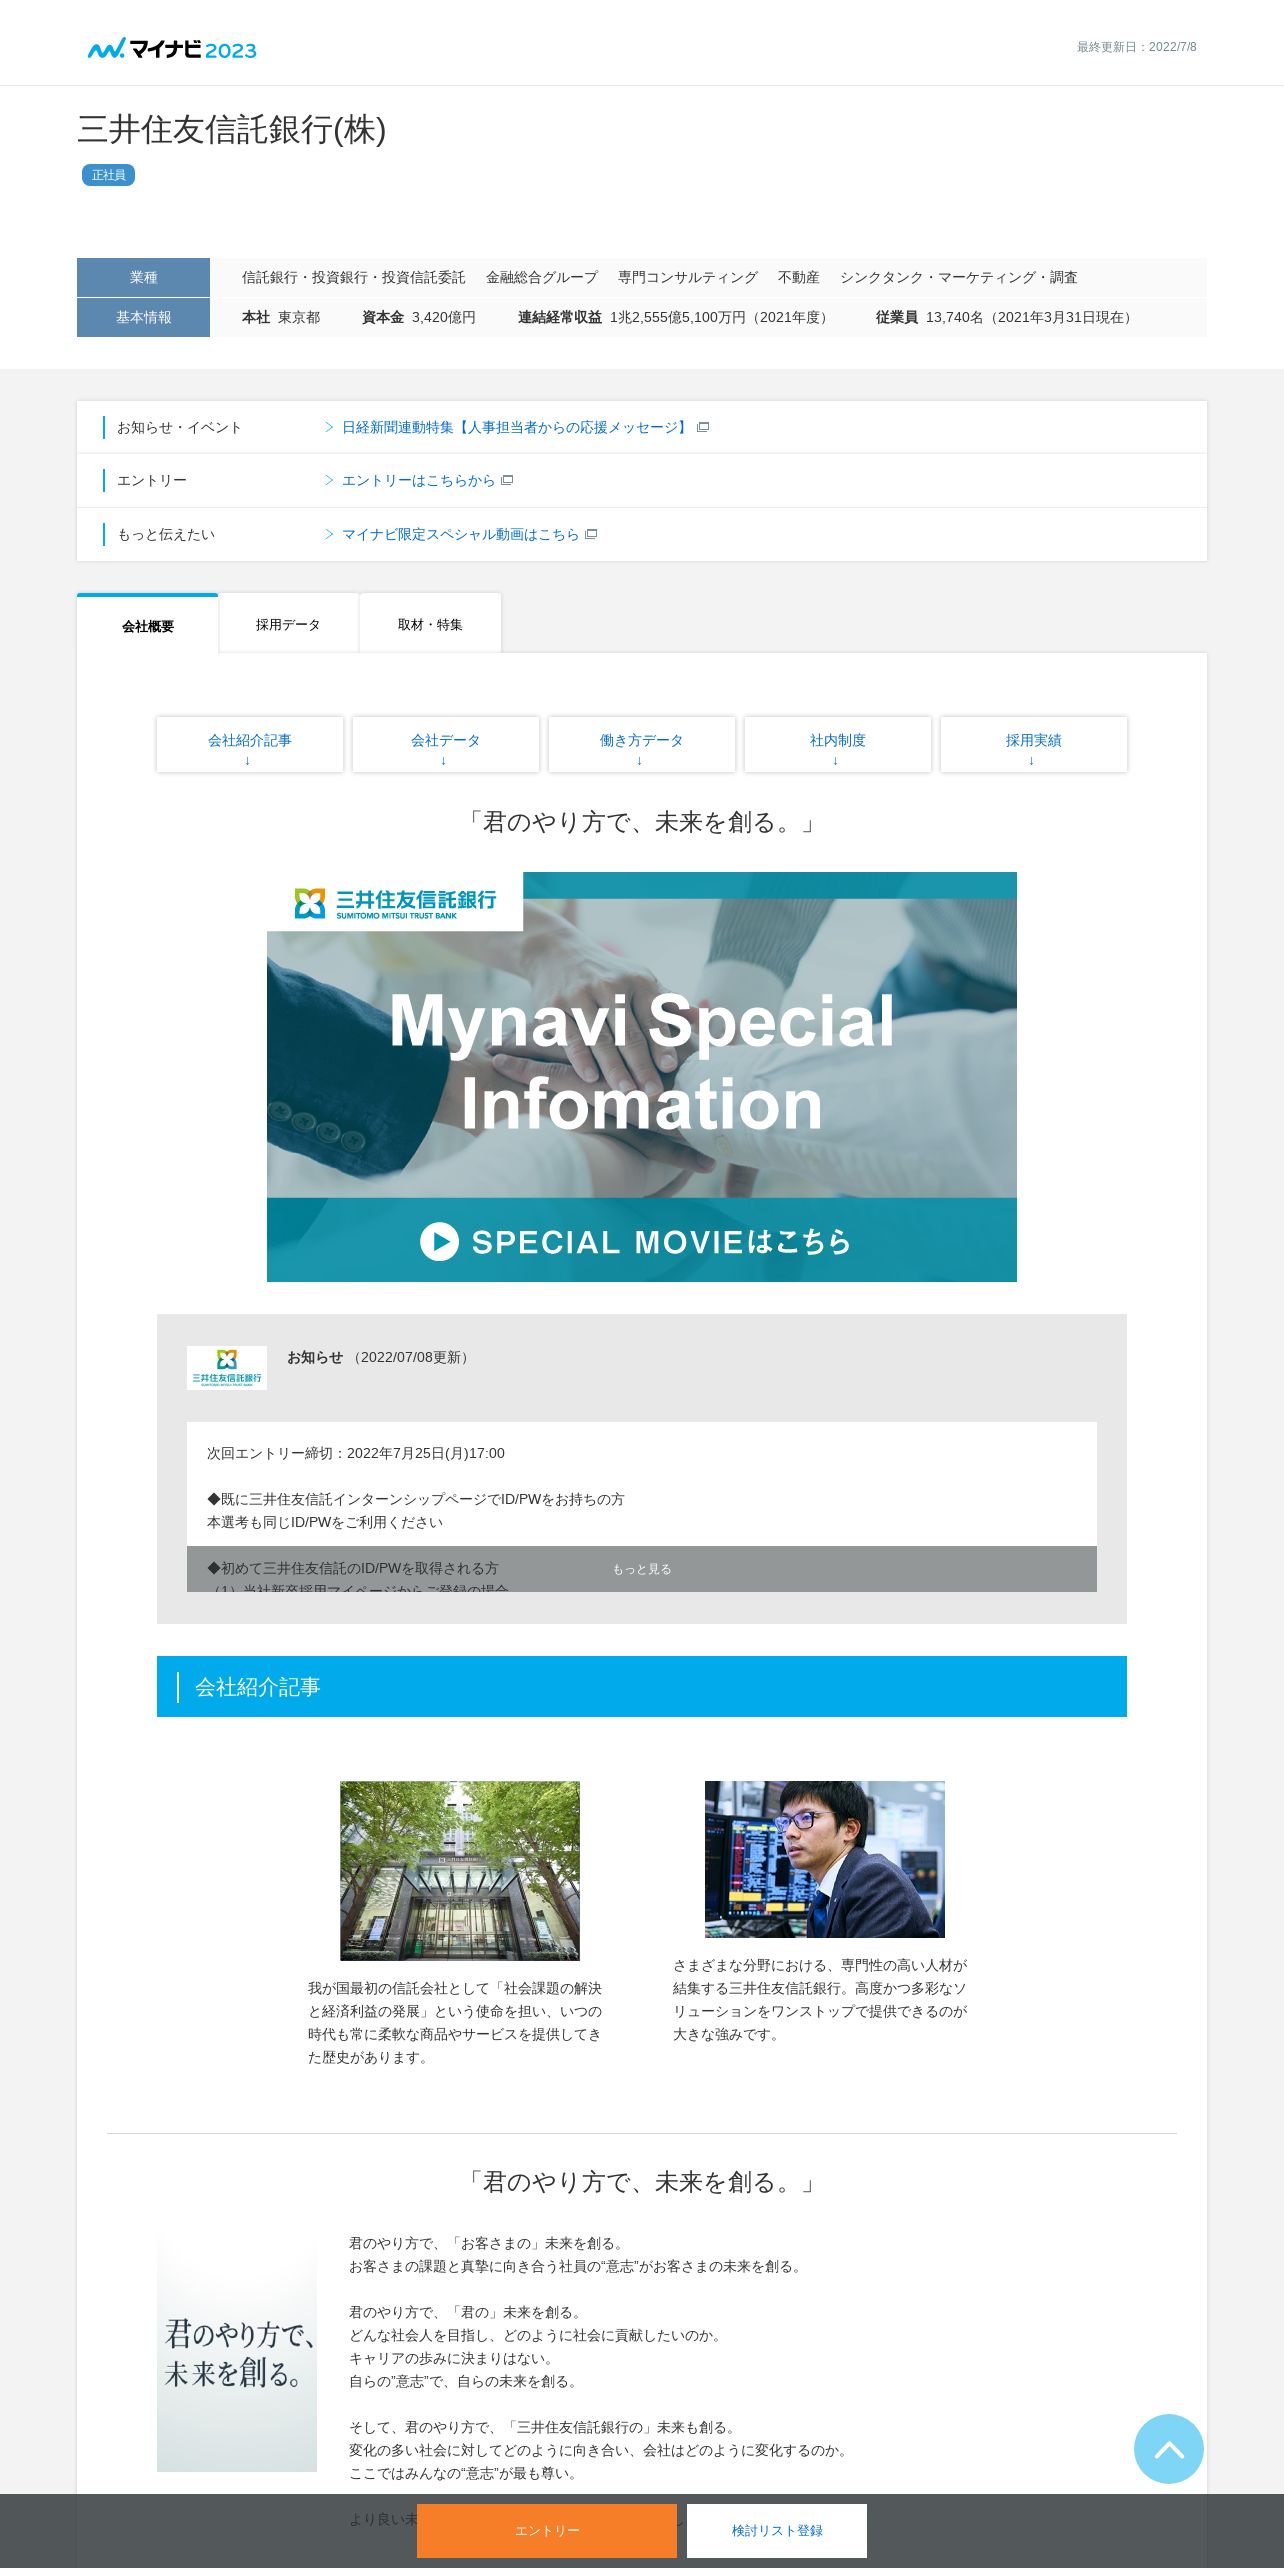Click the 正社員 badge
This screenshot has height=2568, width=1284.
(108, 175)
